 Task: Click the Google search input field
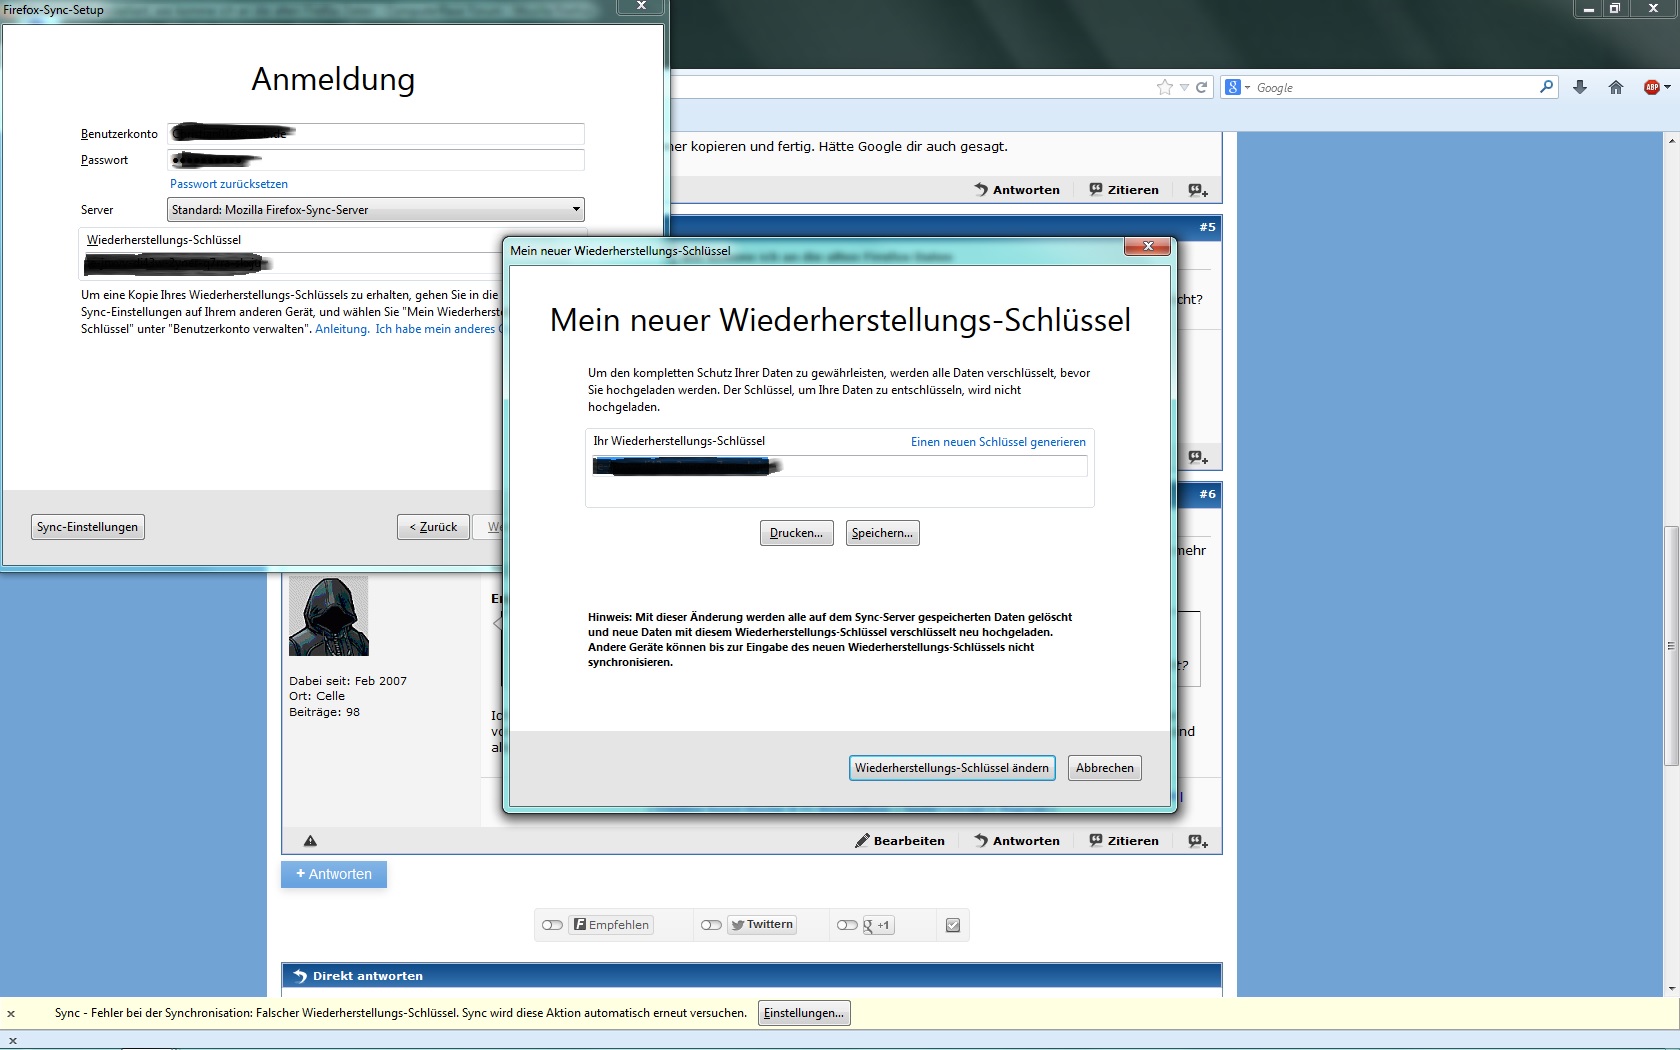coord(1395,87)
